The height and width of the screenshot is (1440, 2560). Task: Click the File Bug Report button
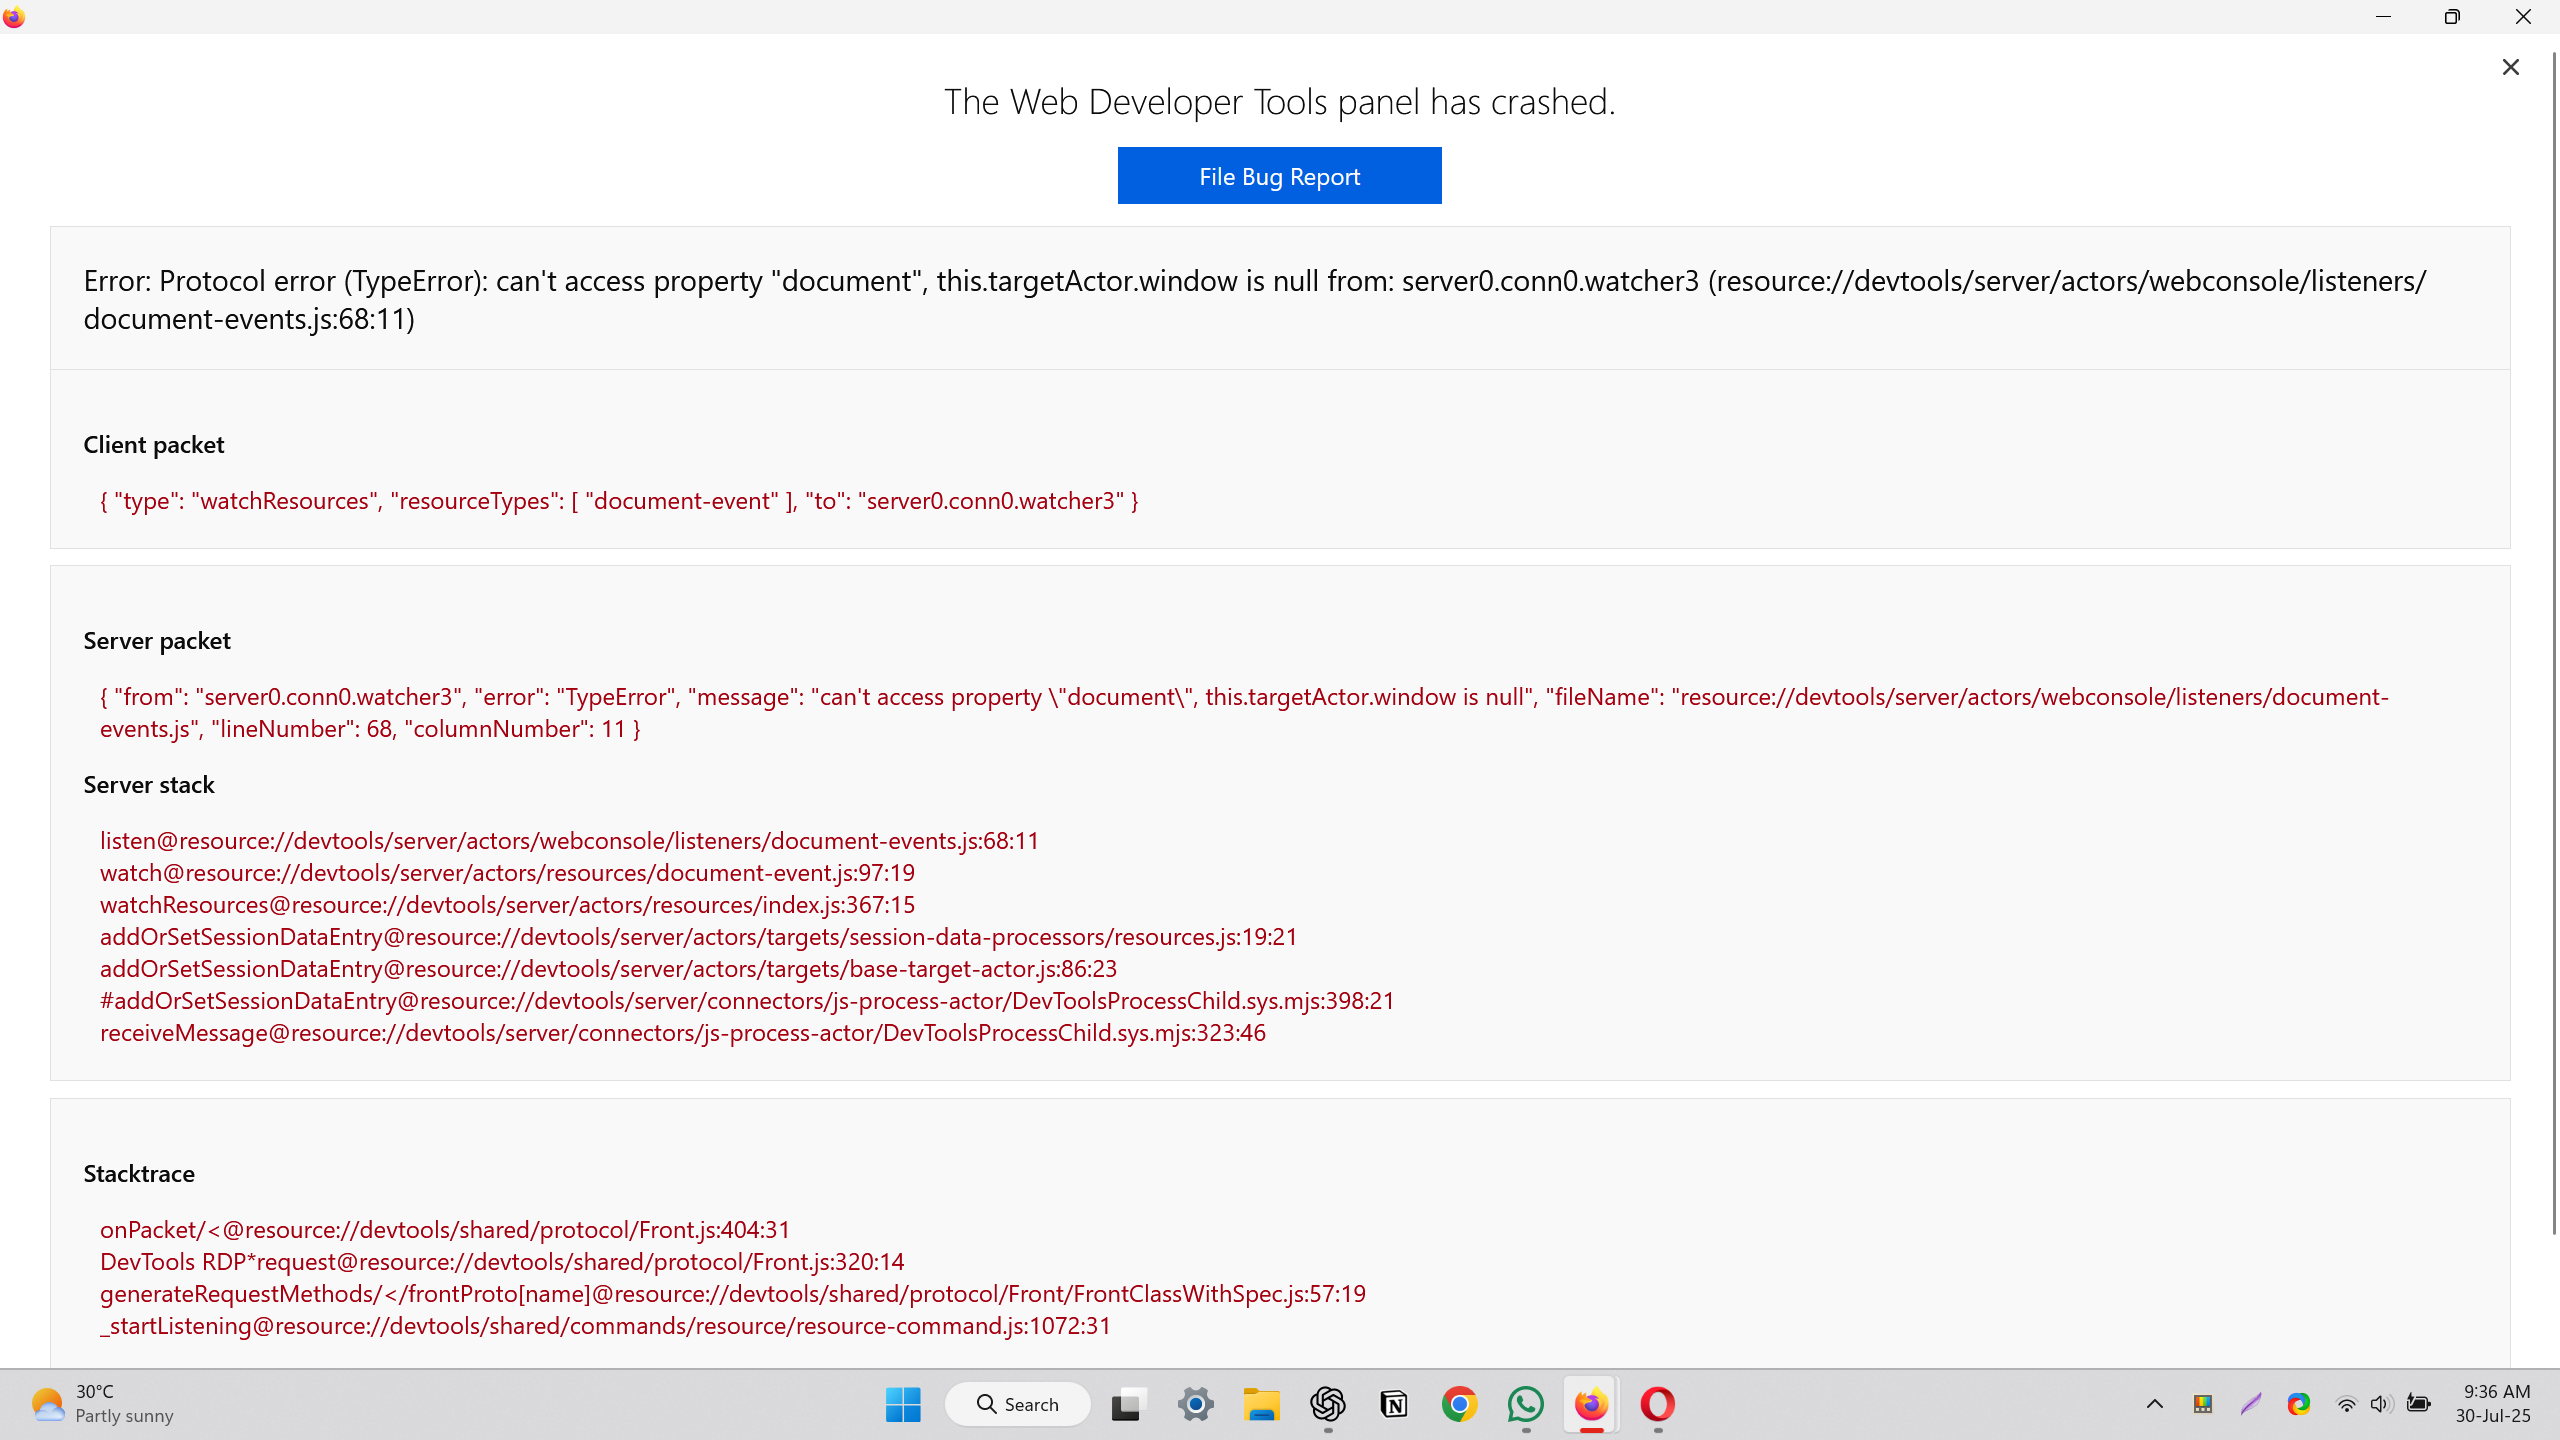[1279, 176]
